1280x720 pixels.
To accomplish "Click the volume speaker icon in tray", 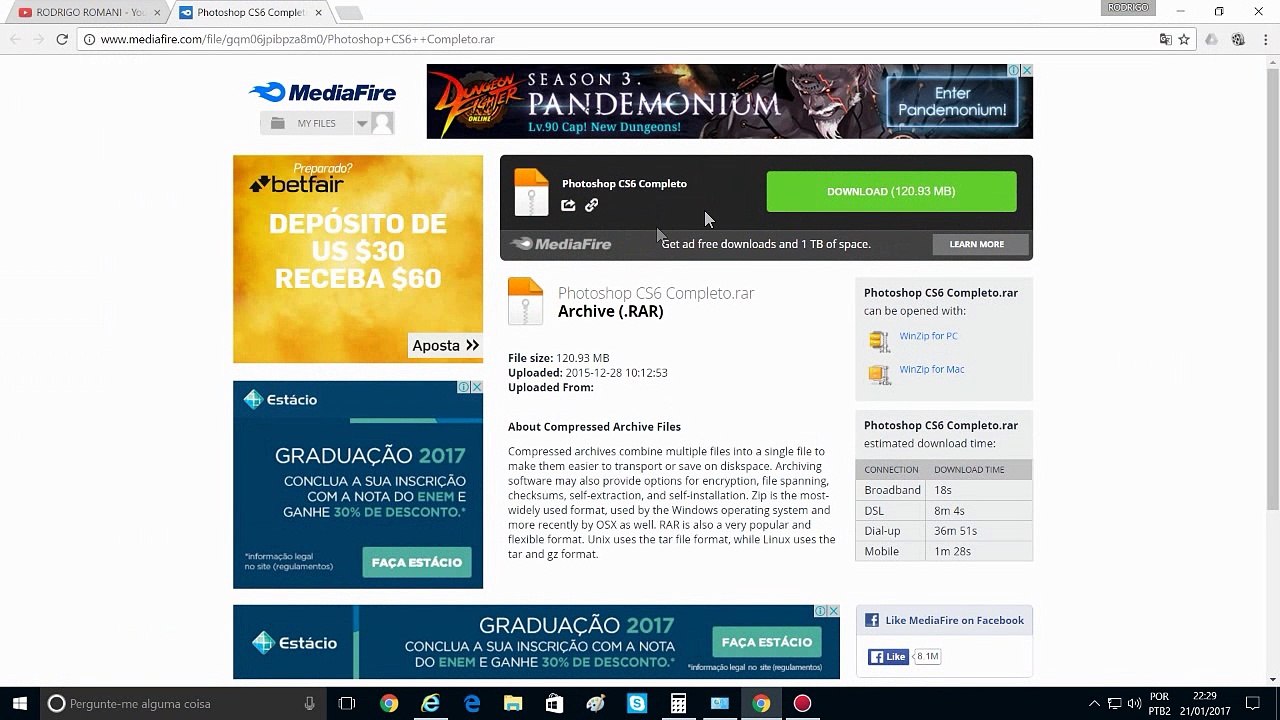I will pos(1134,704).
